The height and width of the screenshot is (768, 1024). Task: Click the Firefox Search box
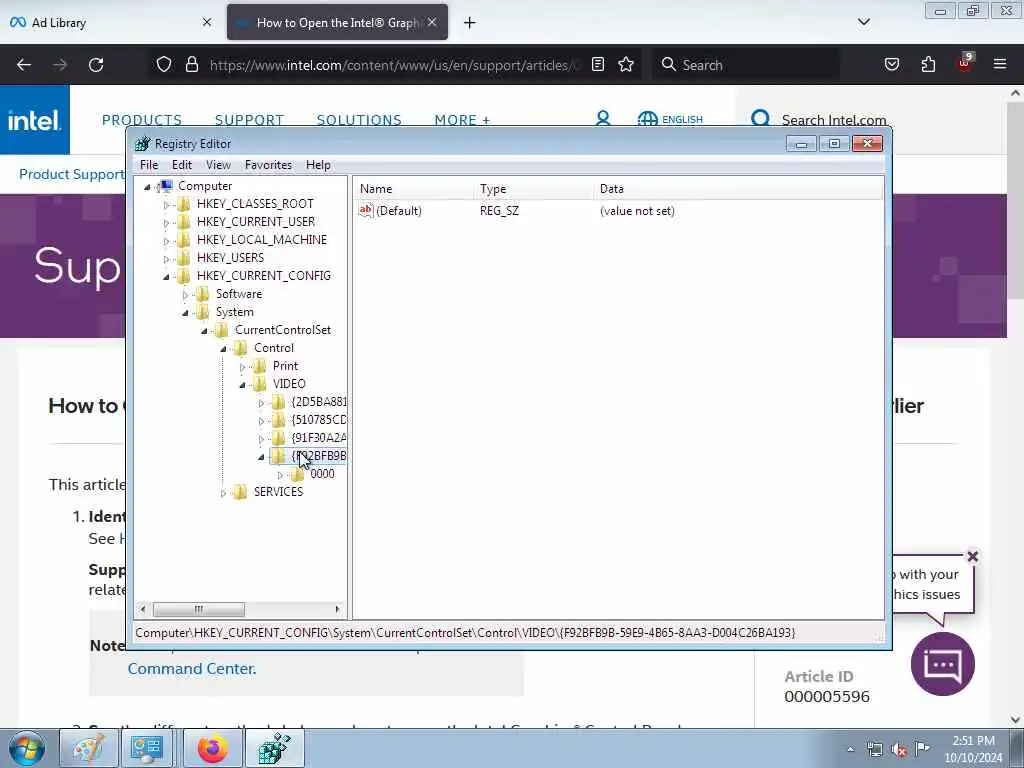(746, 65)
